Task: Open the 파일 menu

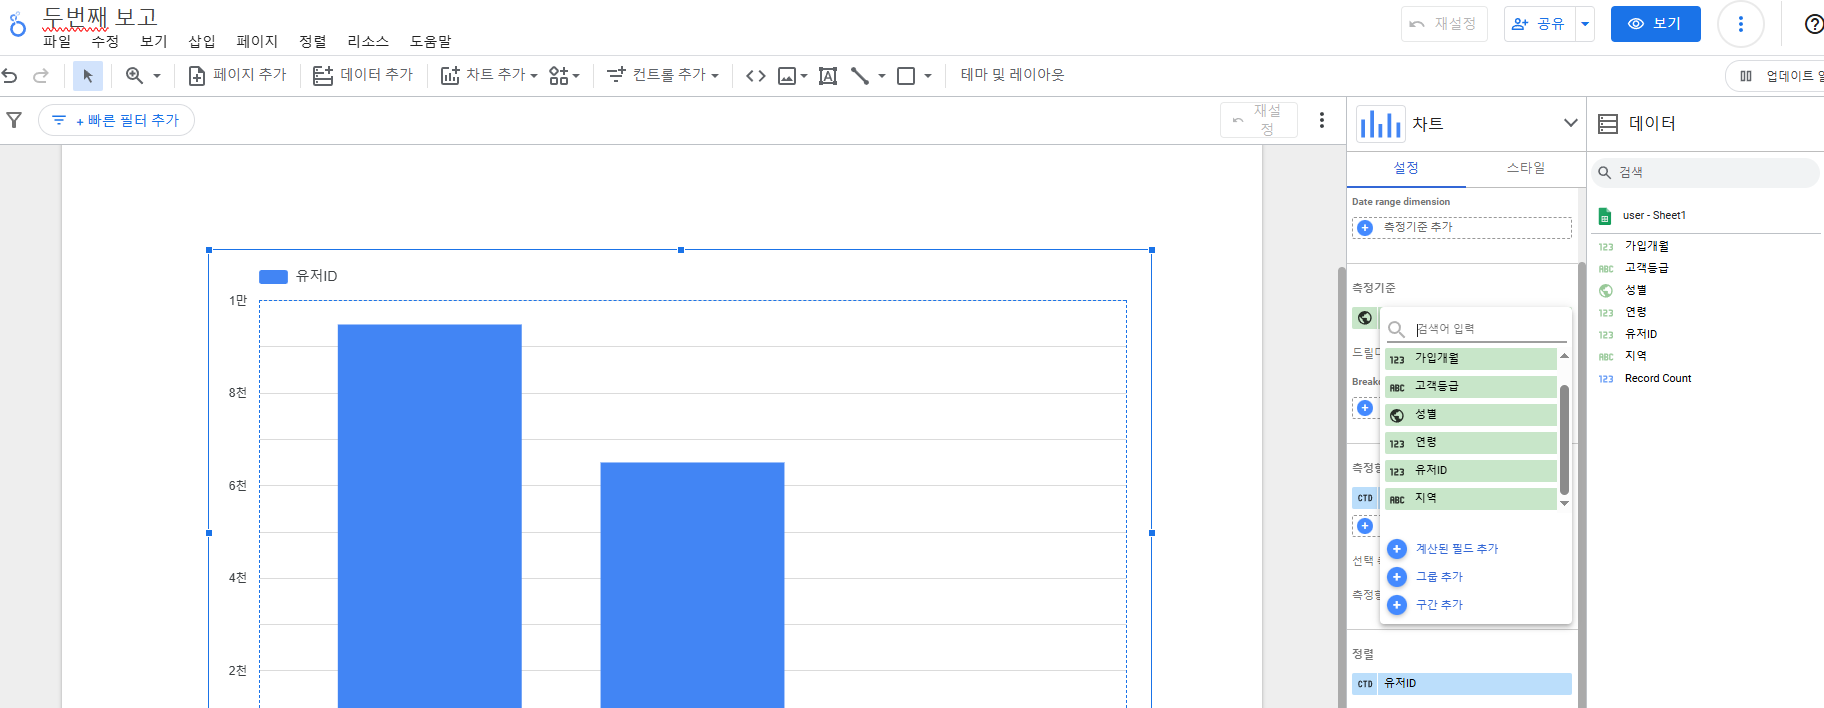Action: [57, 41]
